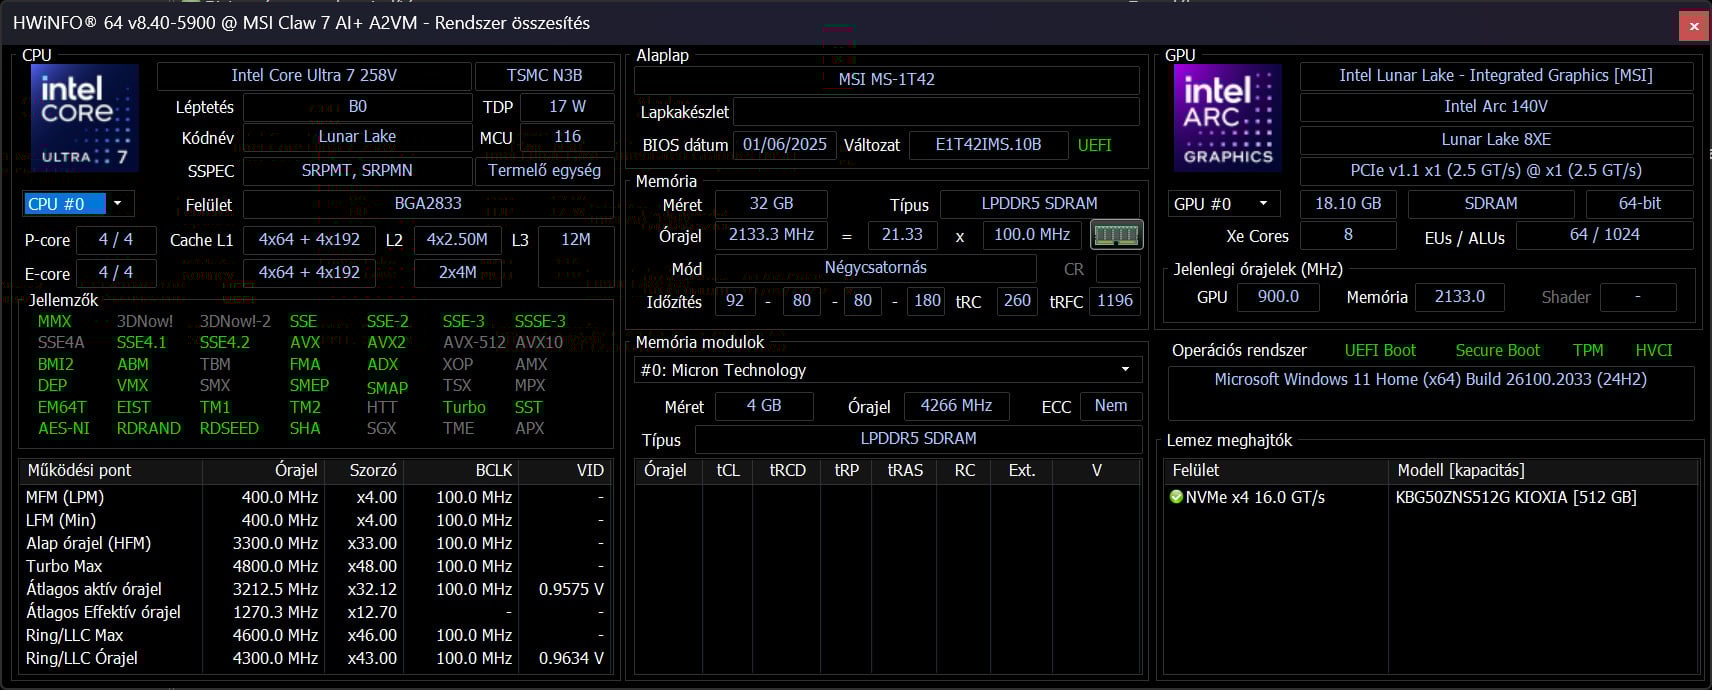The width and height of the screenshot is (1712, 690).
Task: Open the CPU #0 selector dropdown
Action: (78, 204)
